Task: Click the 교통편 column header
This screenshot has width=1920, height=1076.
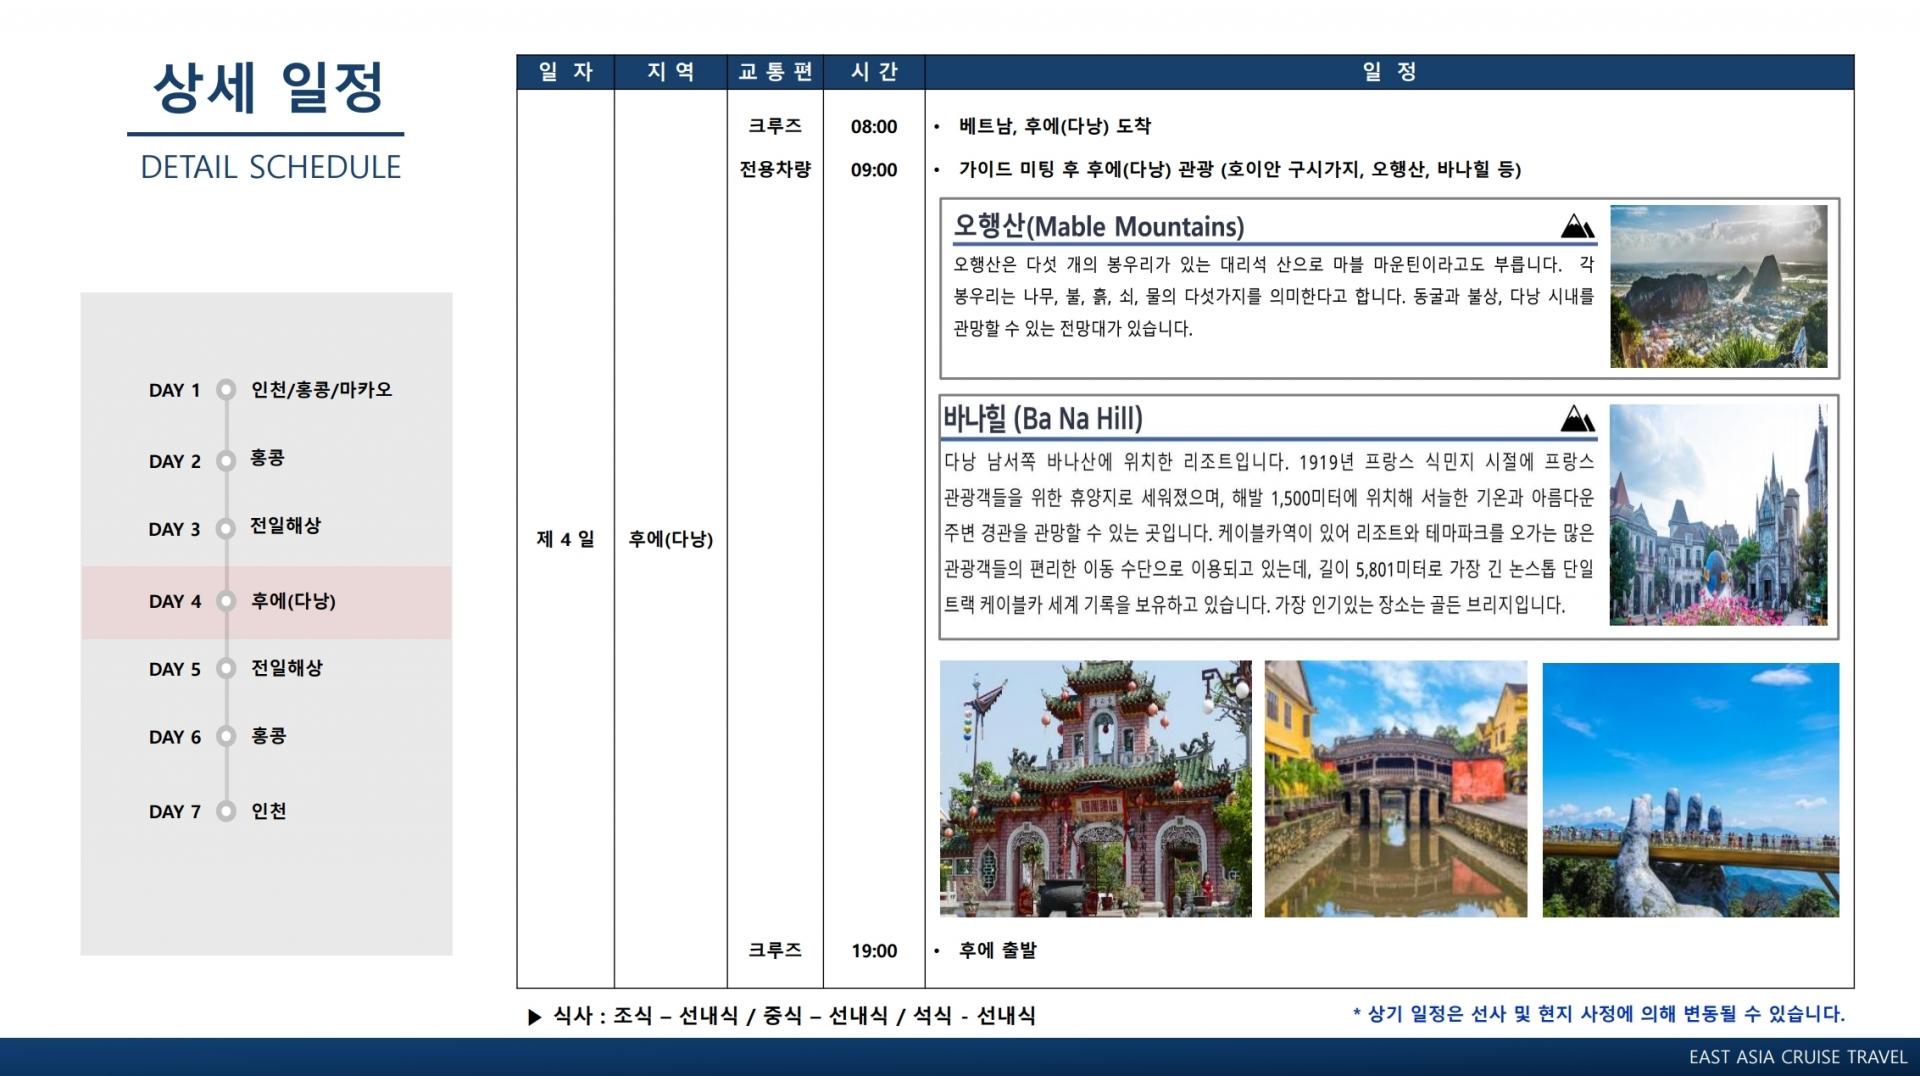Action: coord(775,72)
